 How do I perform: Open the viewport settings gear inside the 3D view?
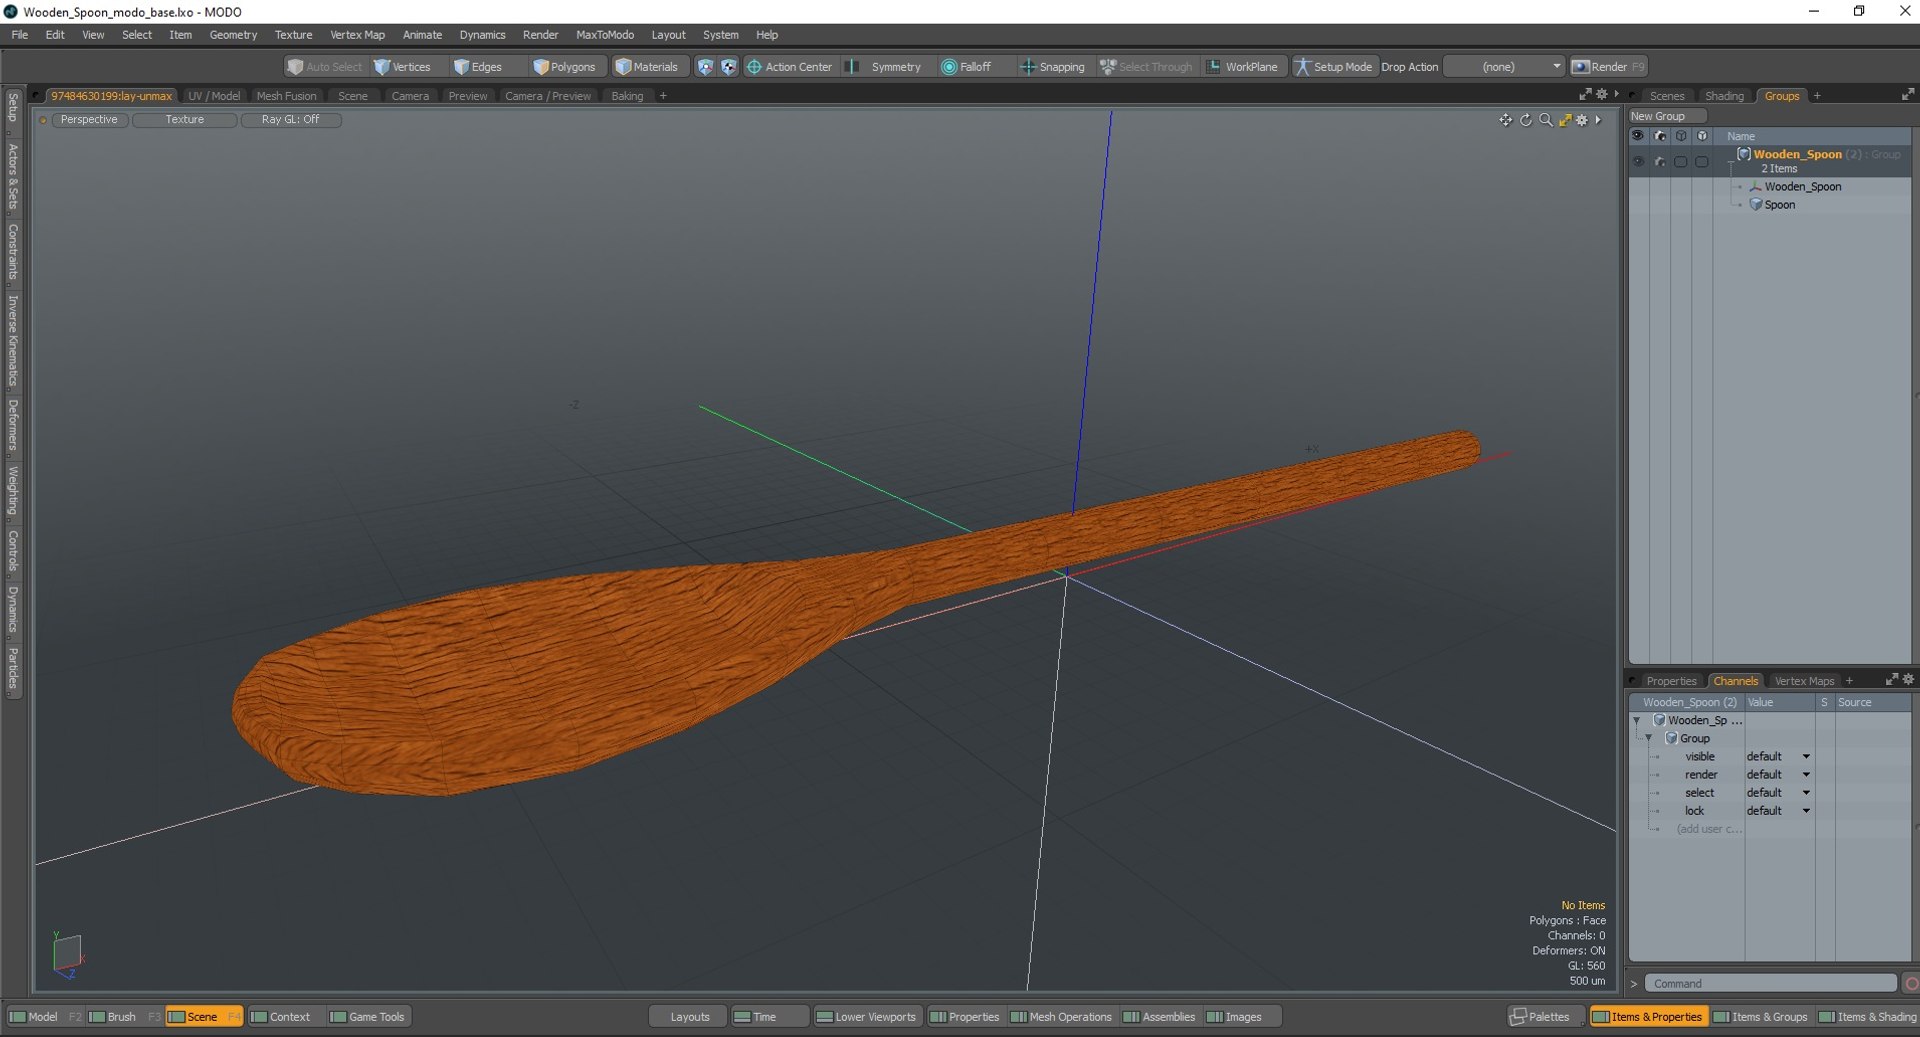1582,120
